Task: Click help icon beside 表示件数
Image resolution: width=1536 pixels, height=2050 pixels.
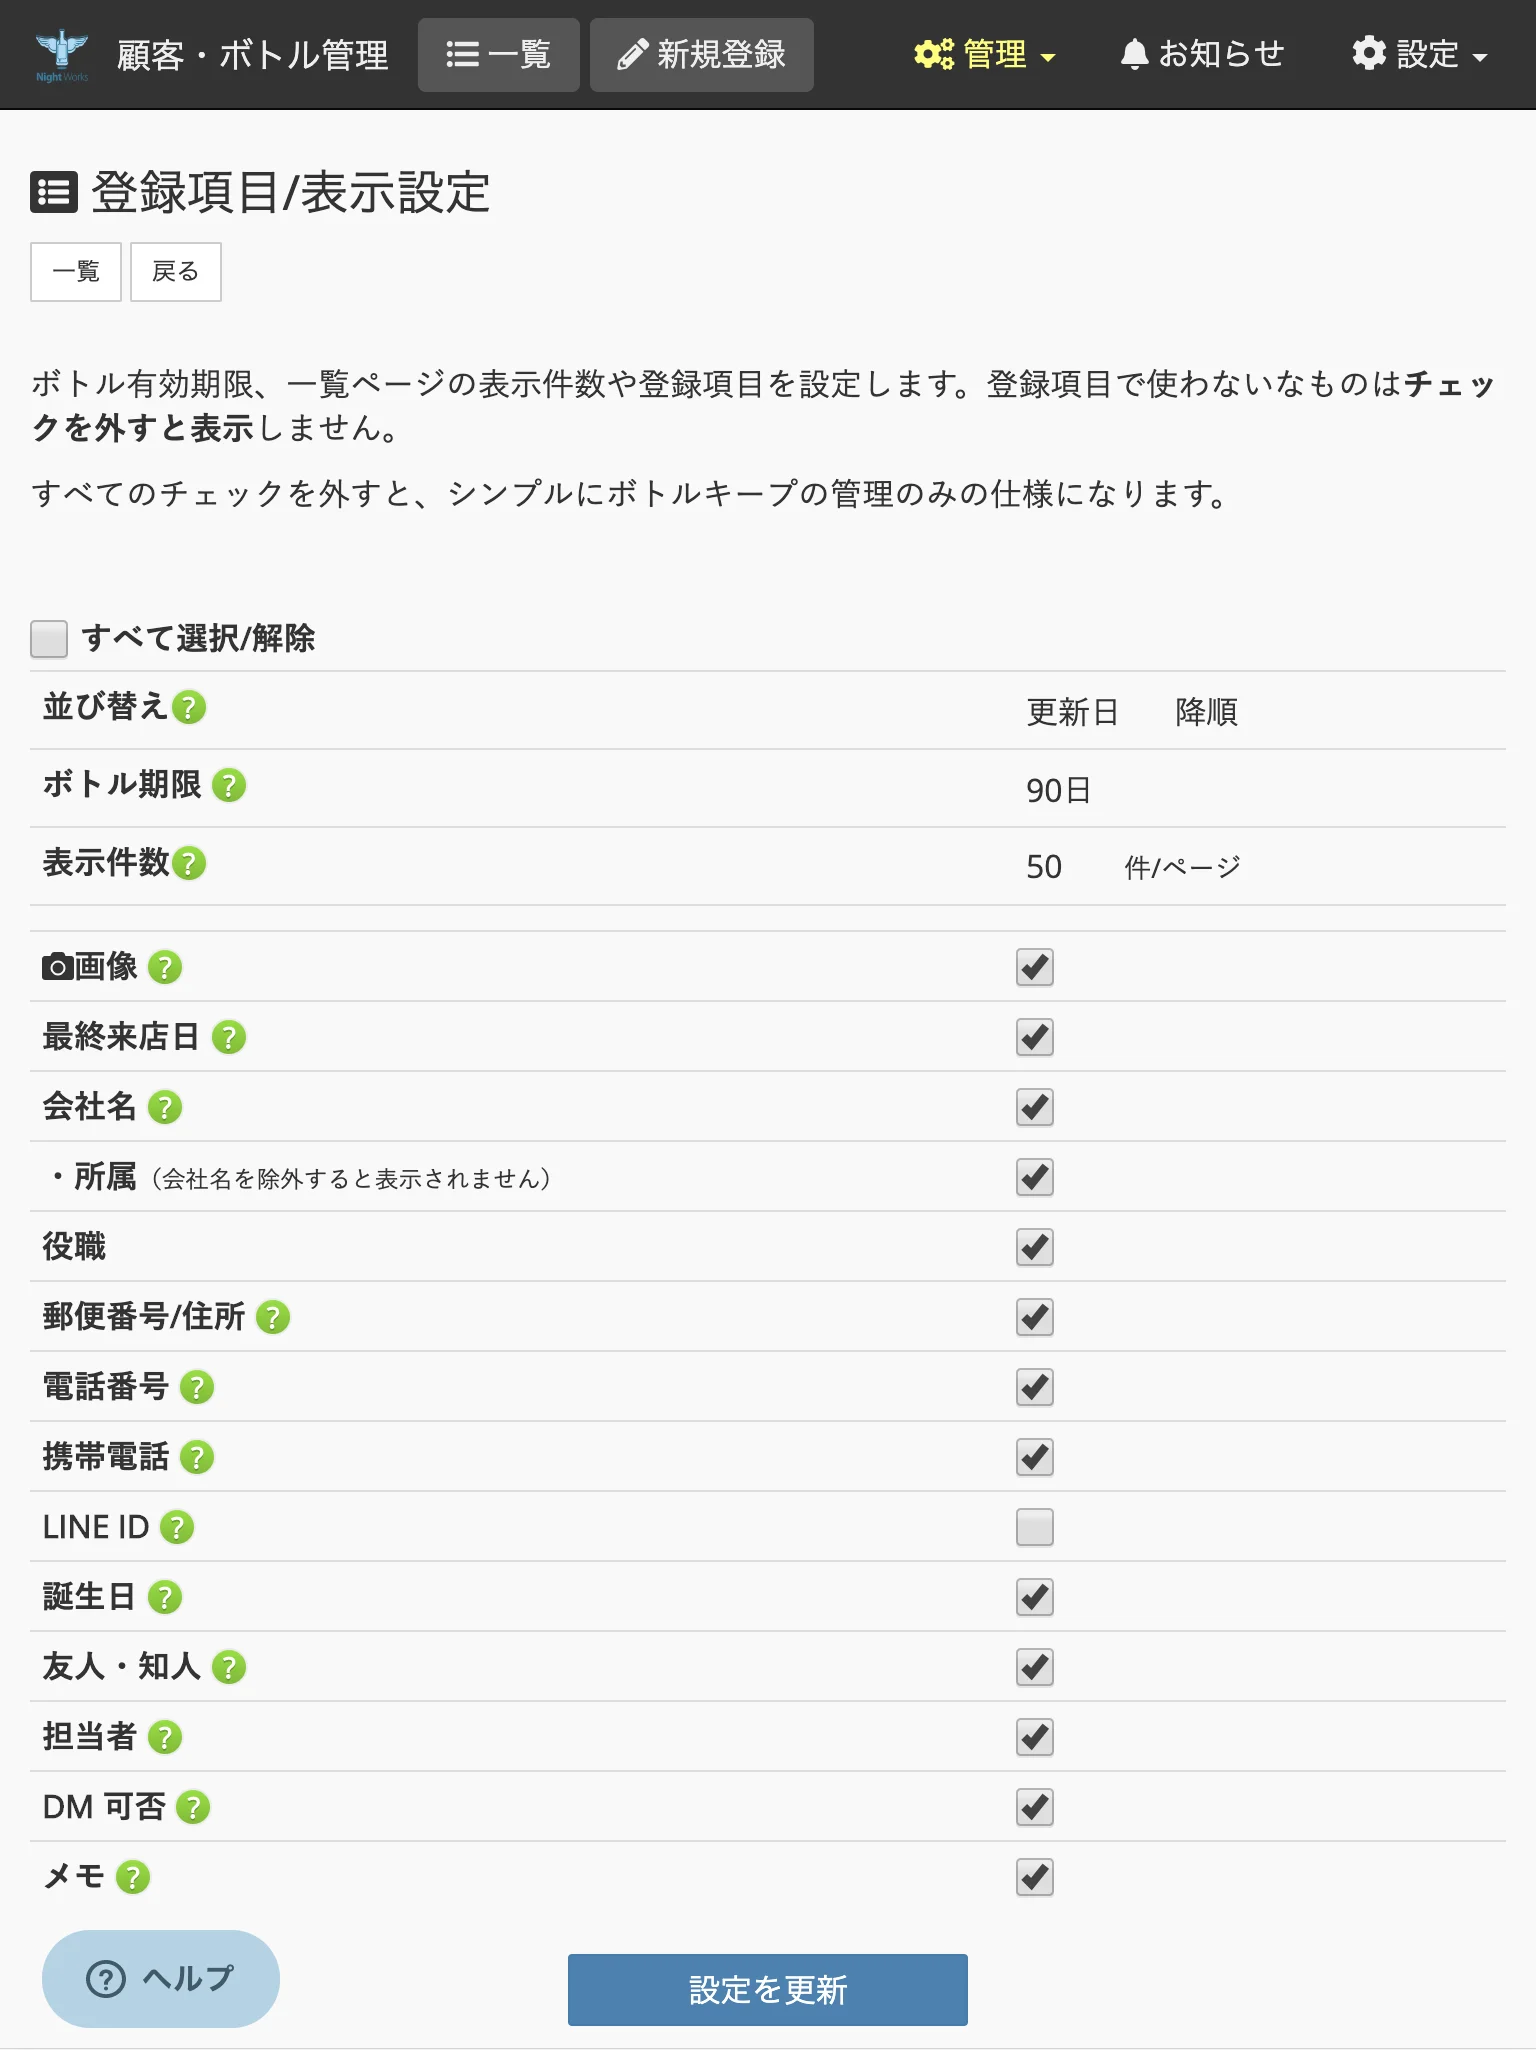Action: pos(189,863)
